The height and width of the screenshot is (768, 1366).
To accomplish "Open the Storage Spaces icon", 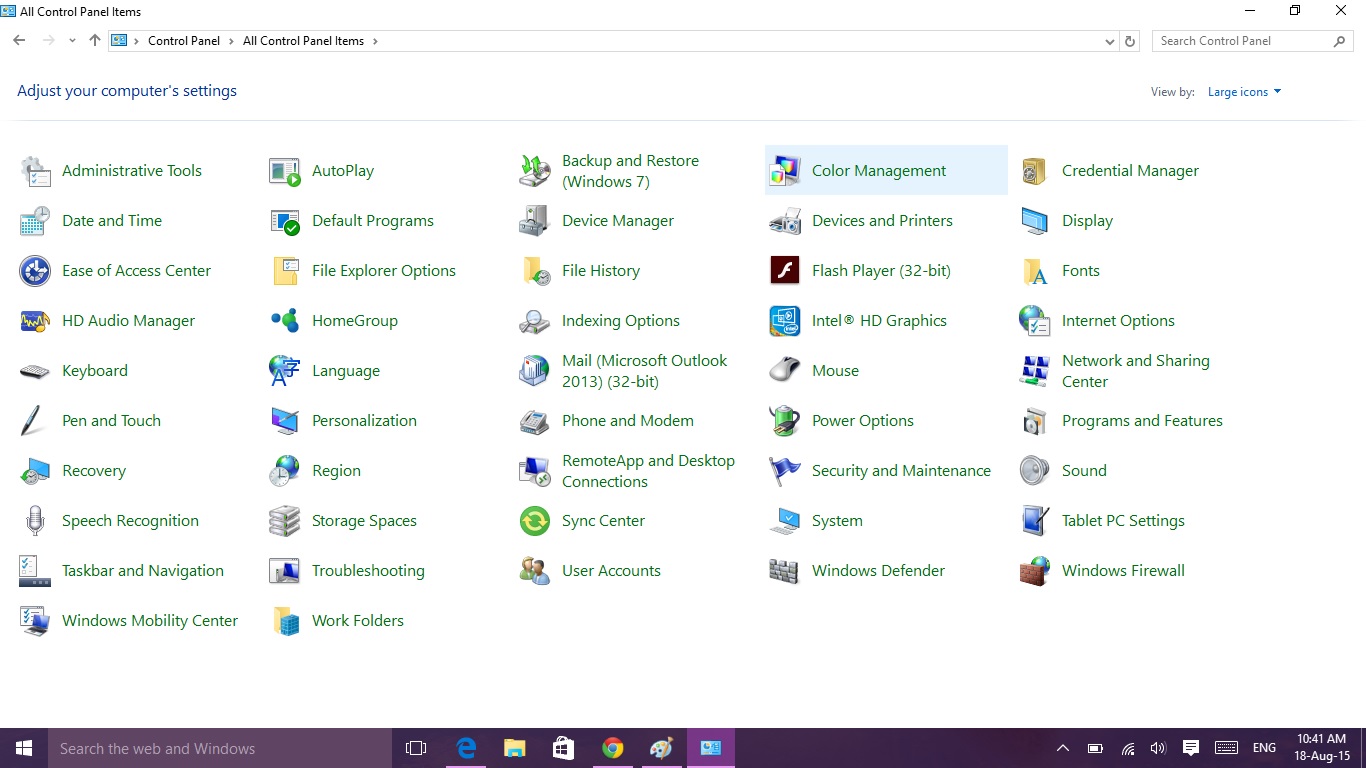I will [x=285, y=521].
